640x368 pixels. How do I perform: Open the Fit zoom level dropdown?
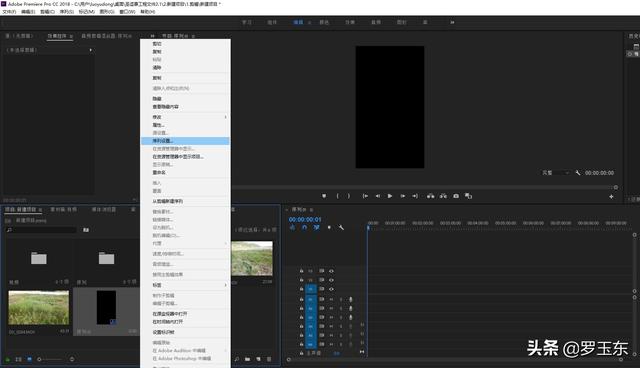[556, 173]
